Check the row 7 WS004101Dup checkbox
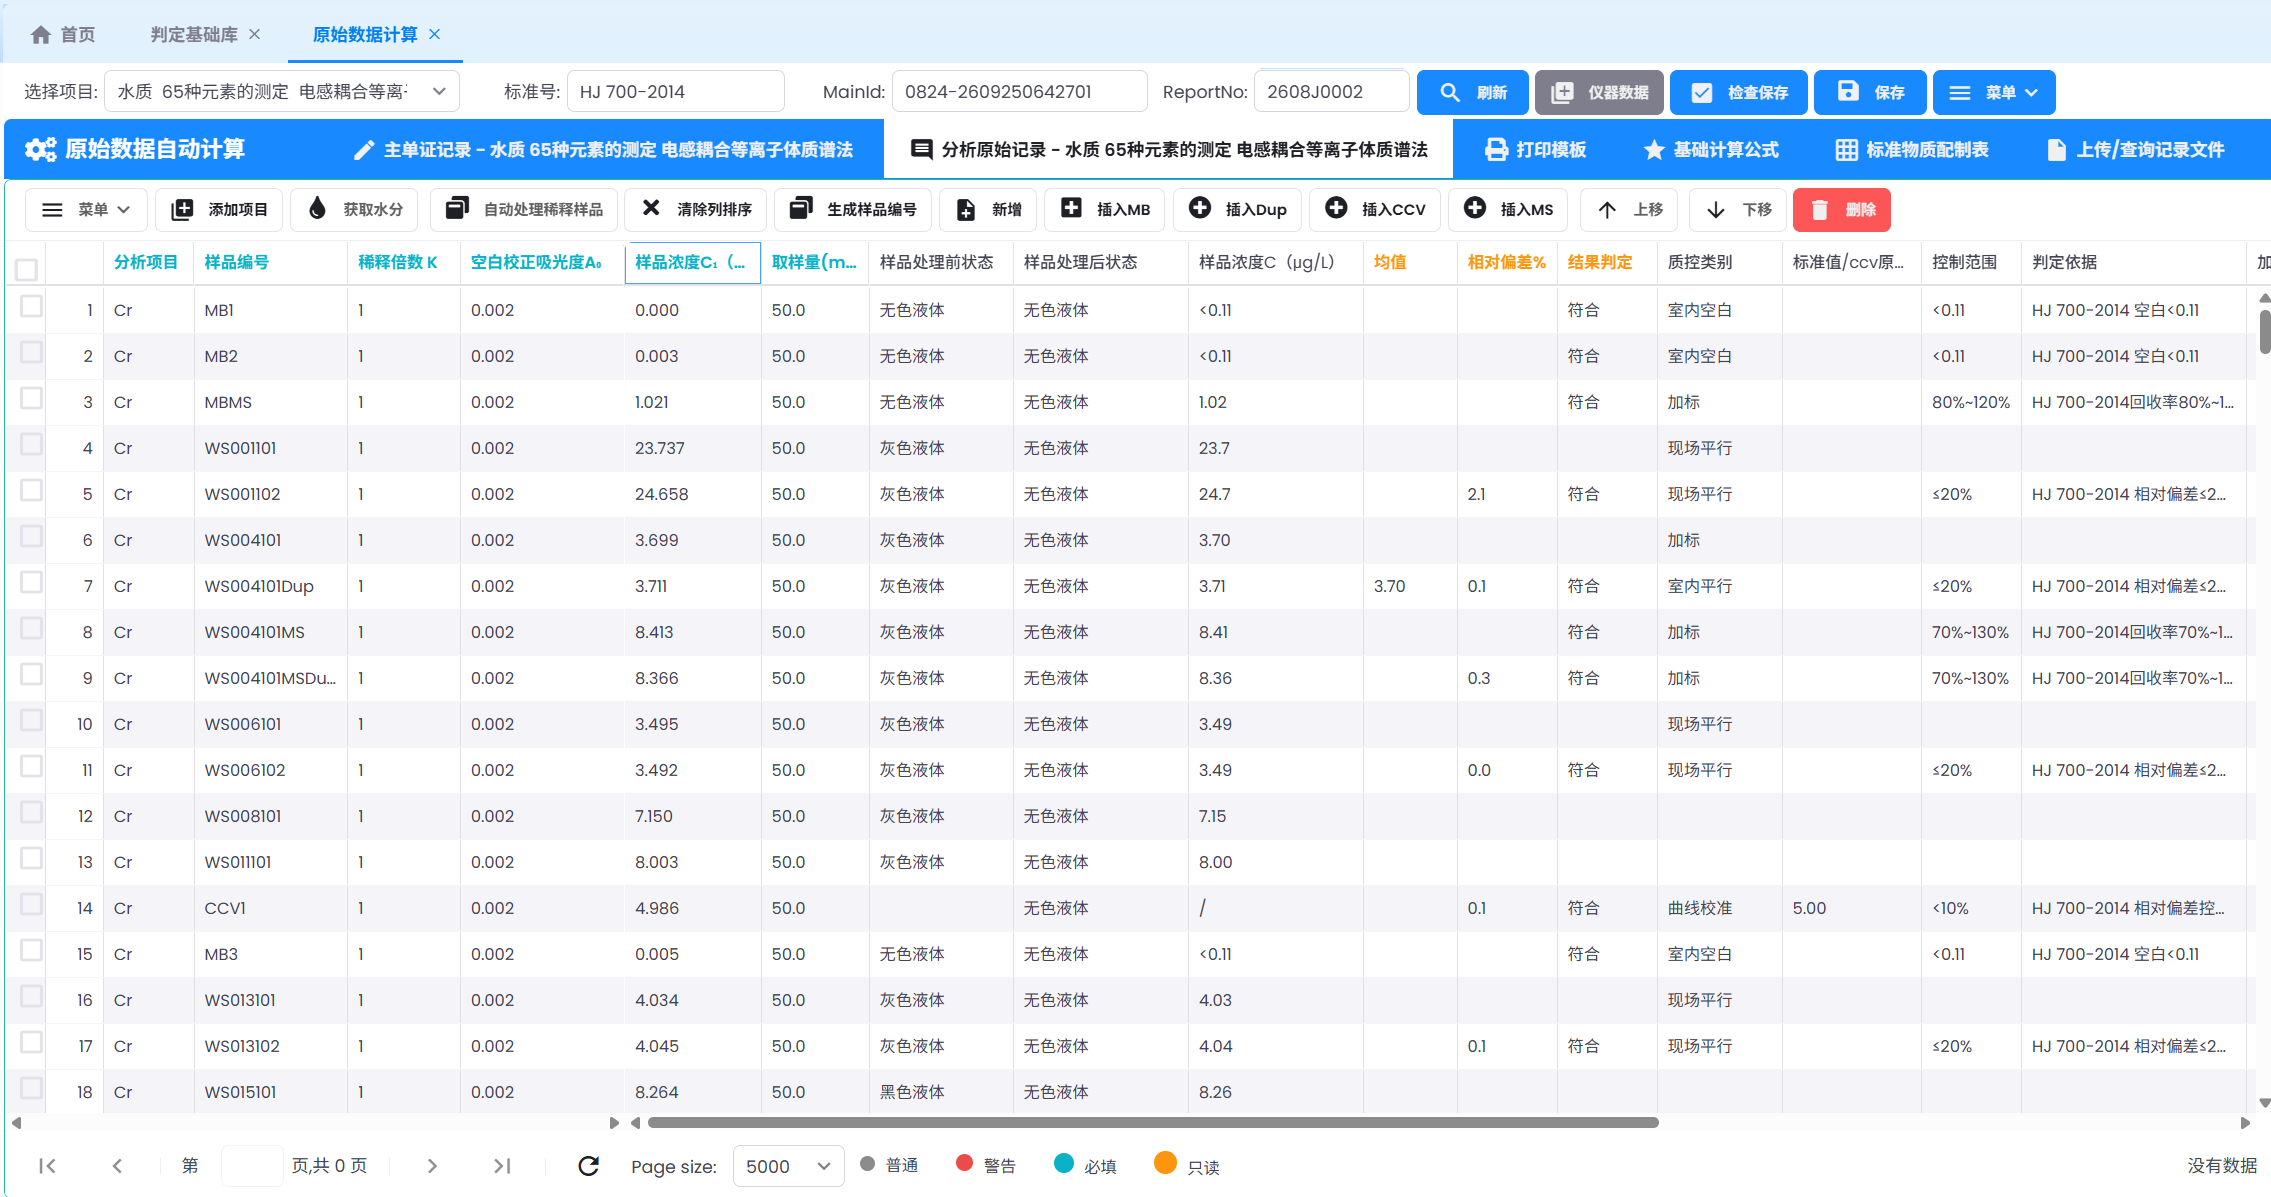2271x1197 pixels. click(x=32, y=582)
